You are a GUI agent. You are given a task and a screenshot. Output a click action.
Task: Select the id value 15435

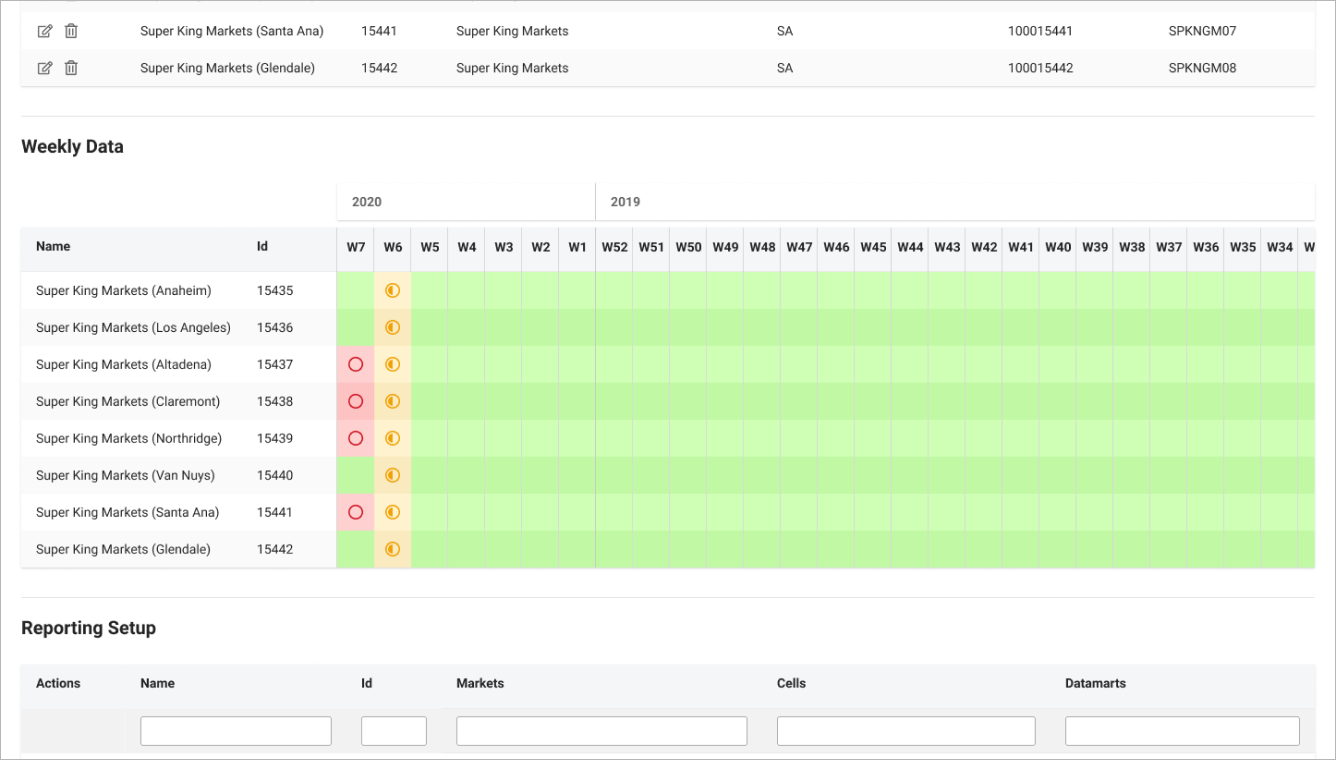point(275,291)
